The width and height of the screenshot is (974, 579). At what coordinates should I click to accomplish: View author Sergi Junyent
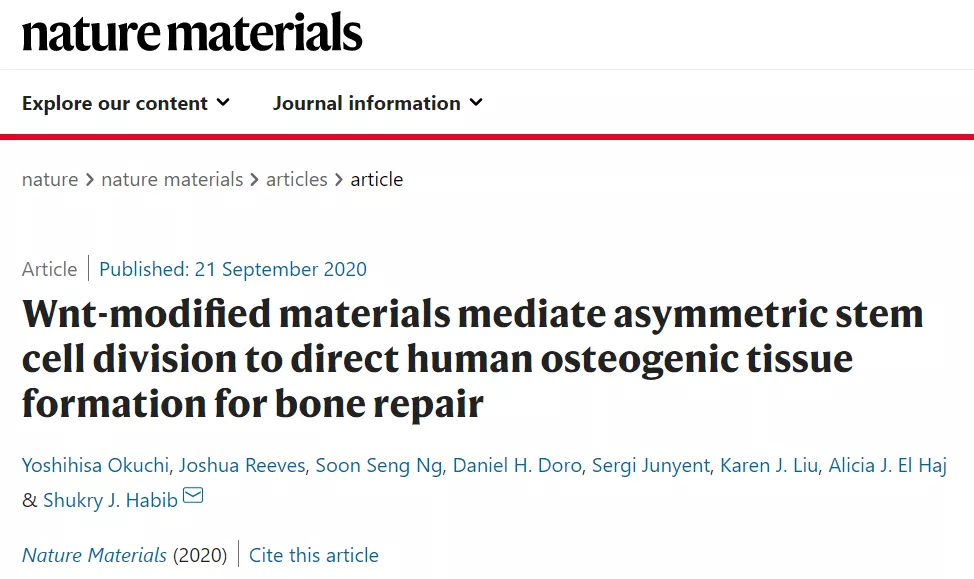[x=650, y=465]
